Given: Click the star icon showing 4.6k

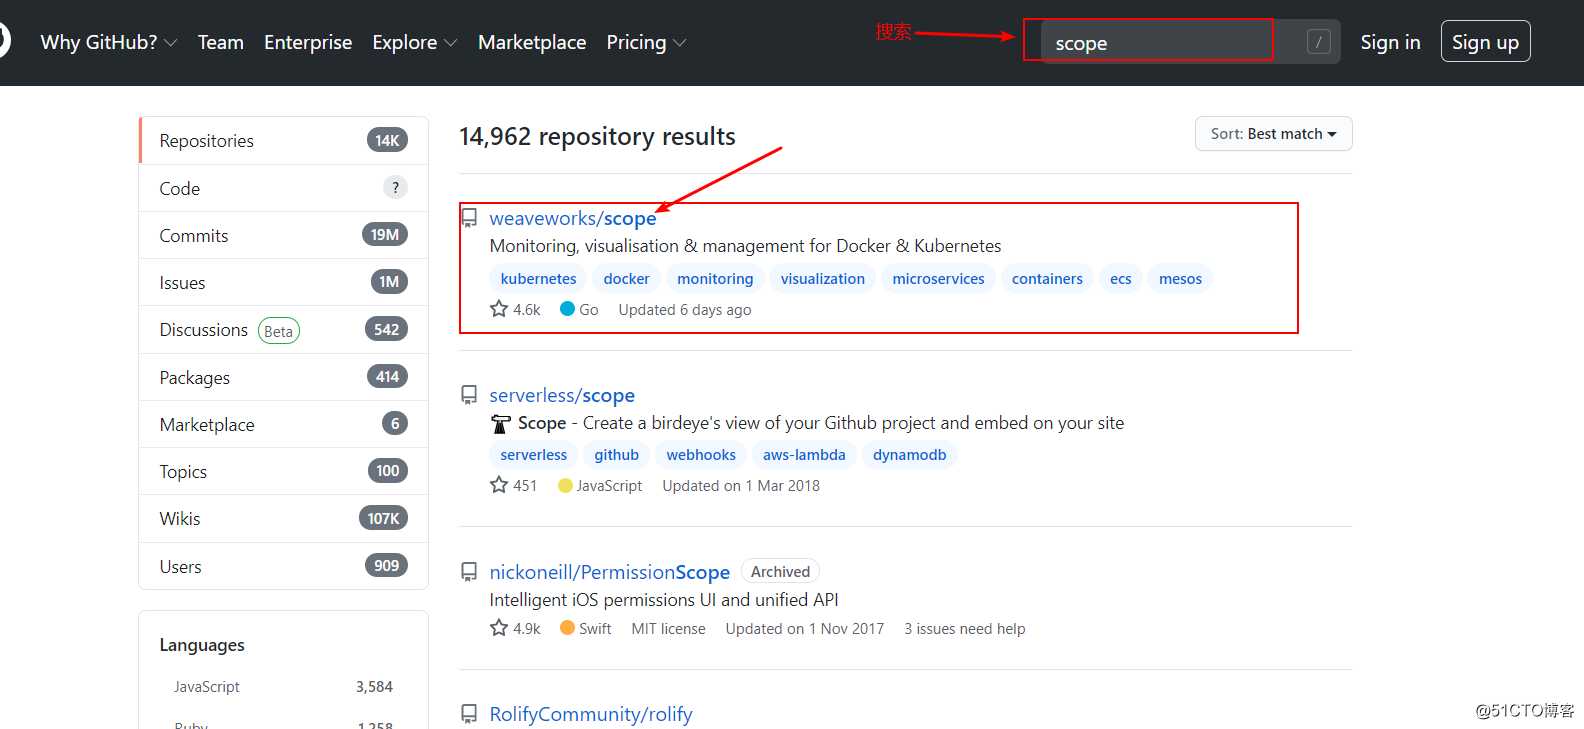Looking at the screenshot, I should pos(499,309).
